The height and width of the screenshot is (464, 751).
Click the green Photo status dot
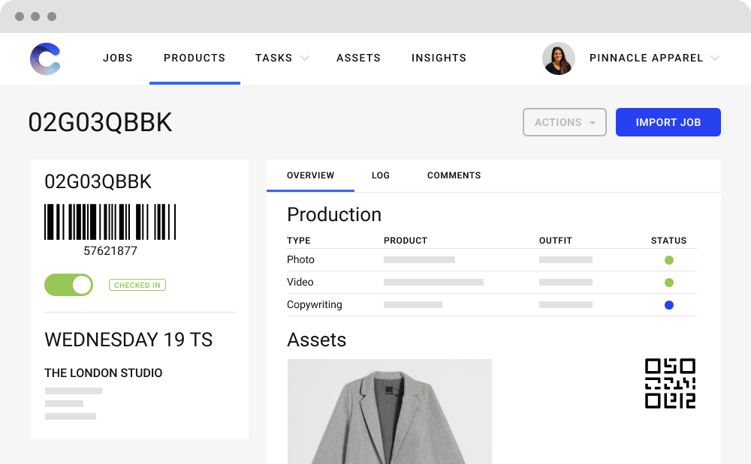pos(669,260)
